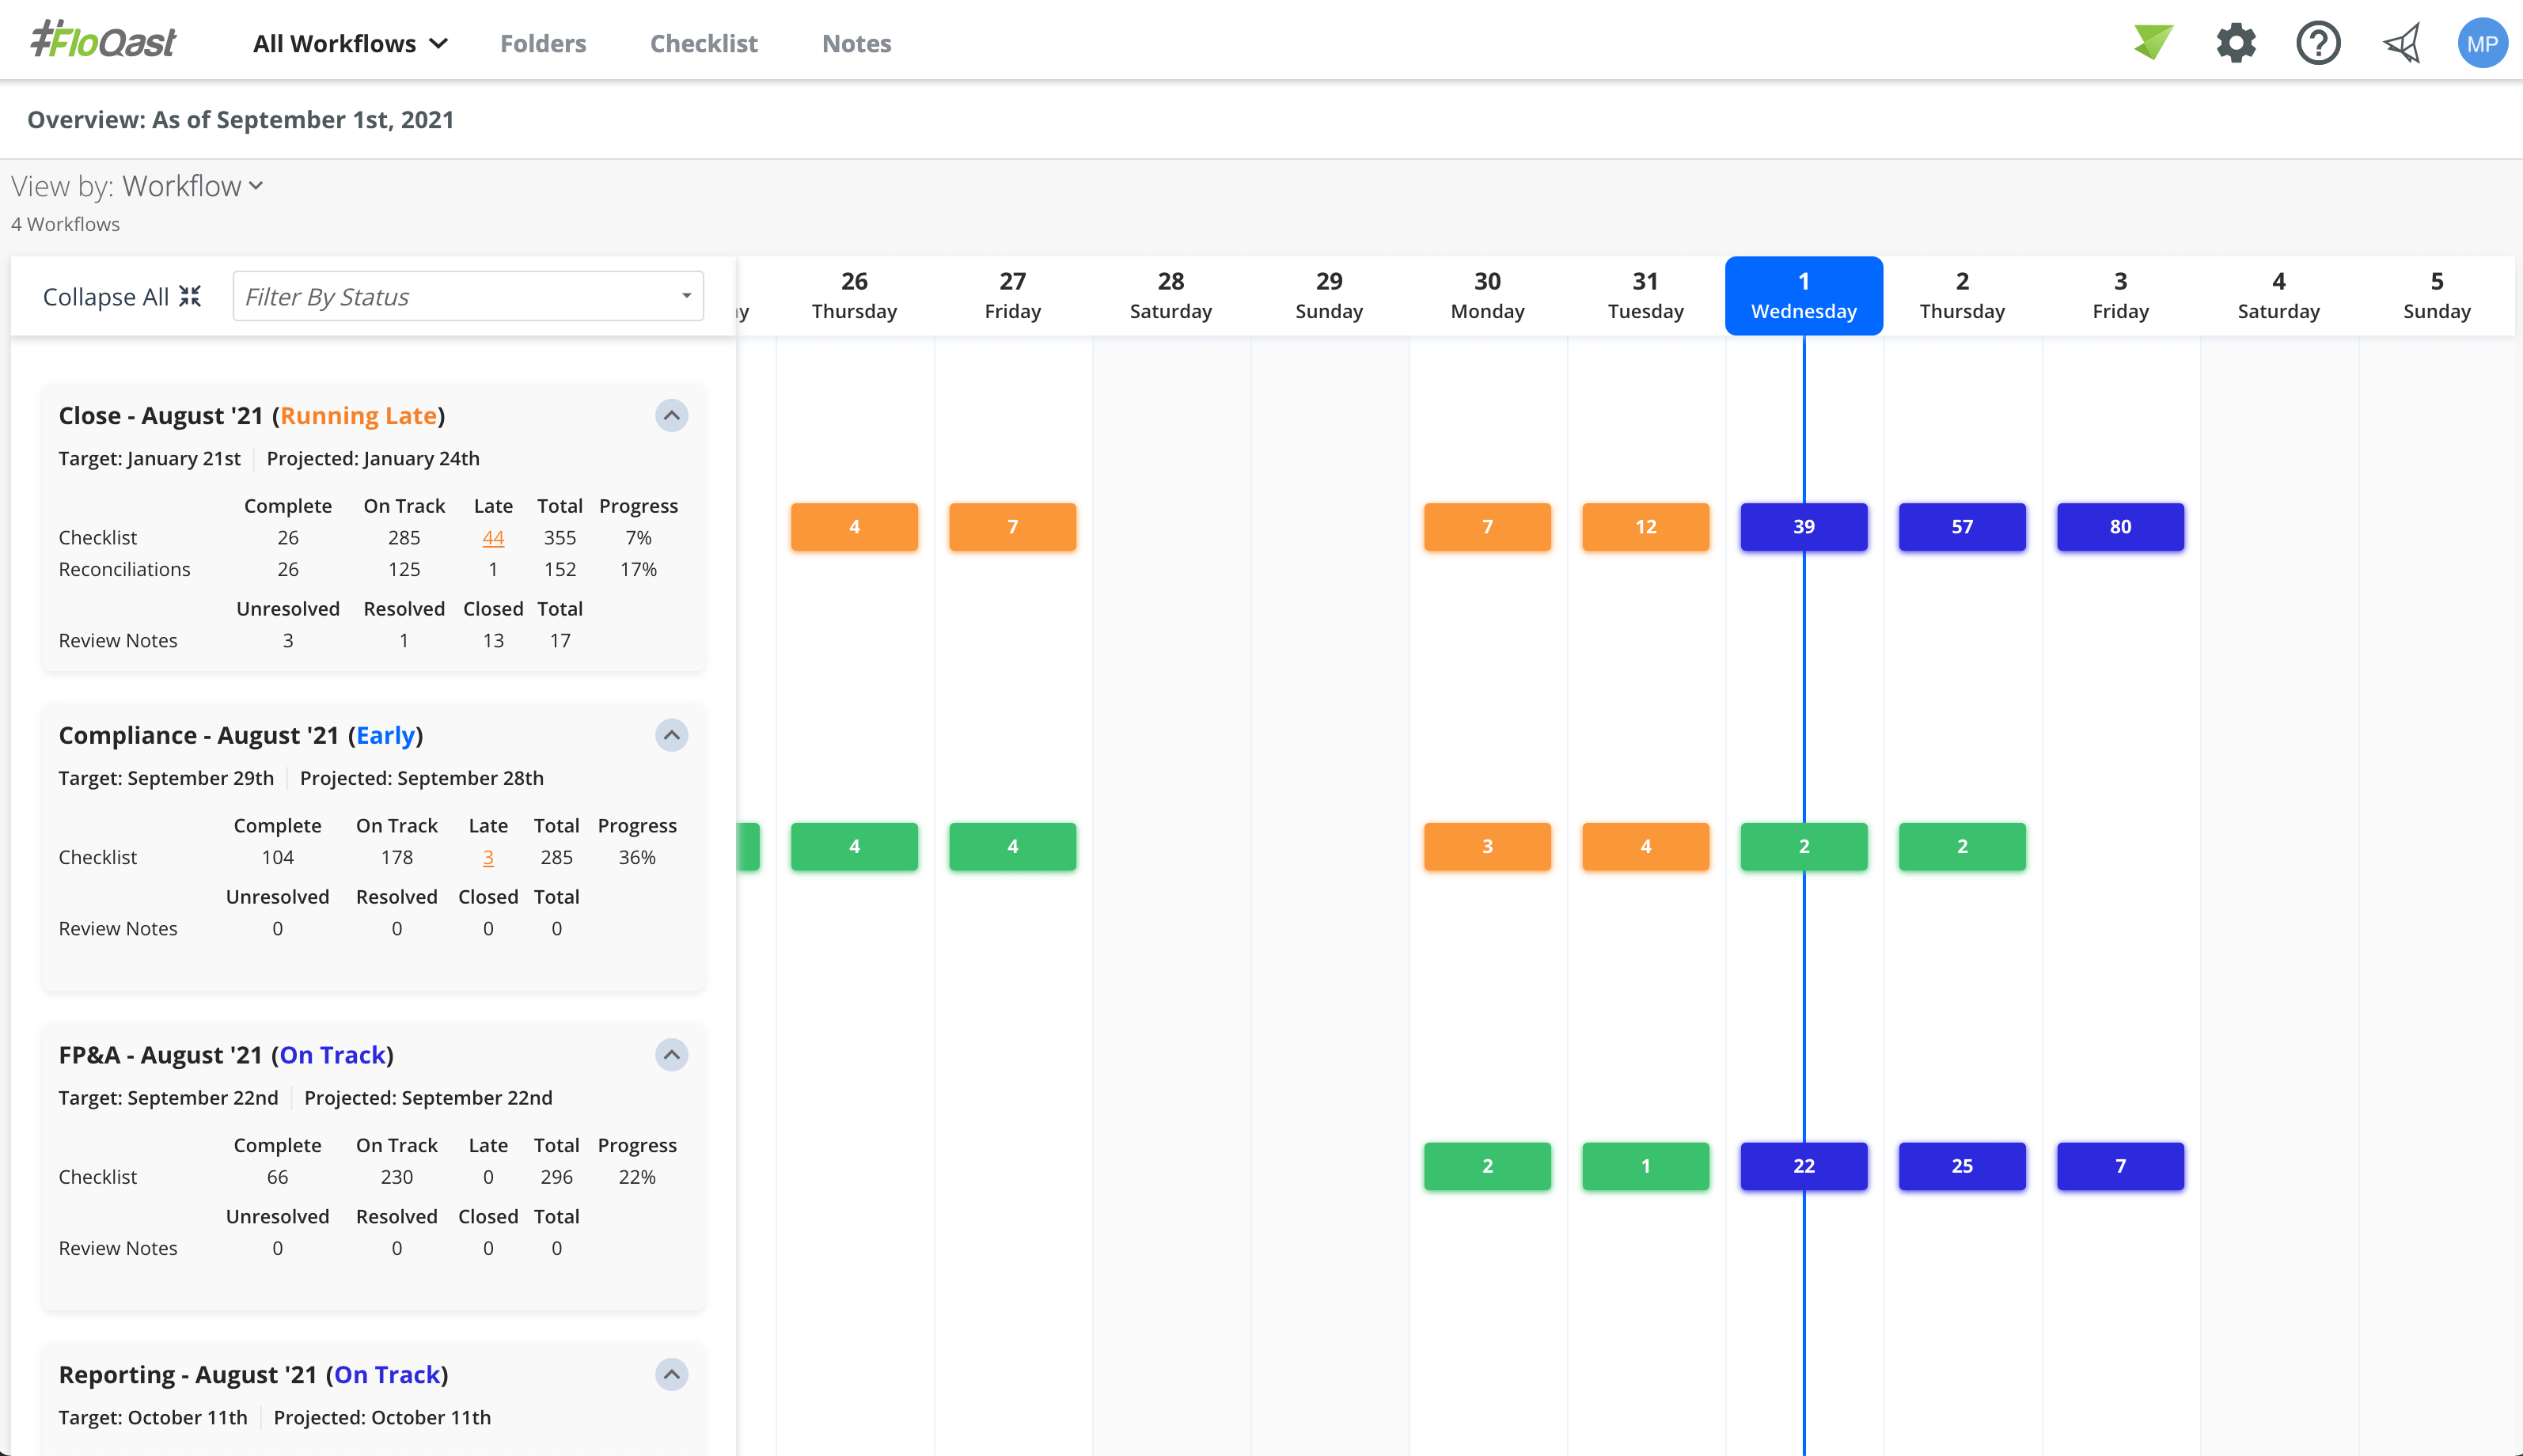This screenshot has width=2523, height=1456.
Task: Go to the Notes tab
Action: 857,43
